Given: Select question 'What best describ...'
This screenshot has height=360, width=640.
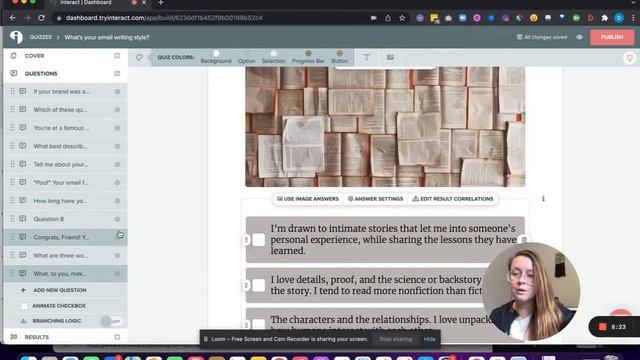Looking at the screenshot, I should click(x=65, y=146).
